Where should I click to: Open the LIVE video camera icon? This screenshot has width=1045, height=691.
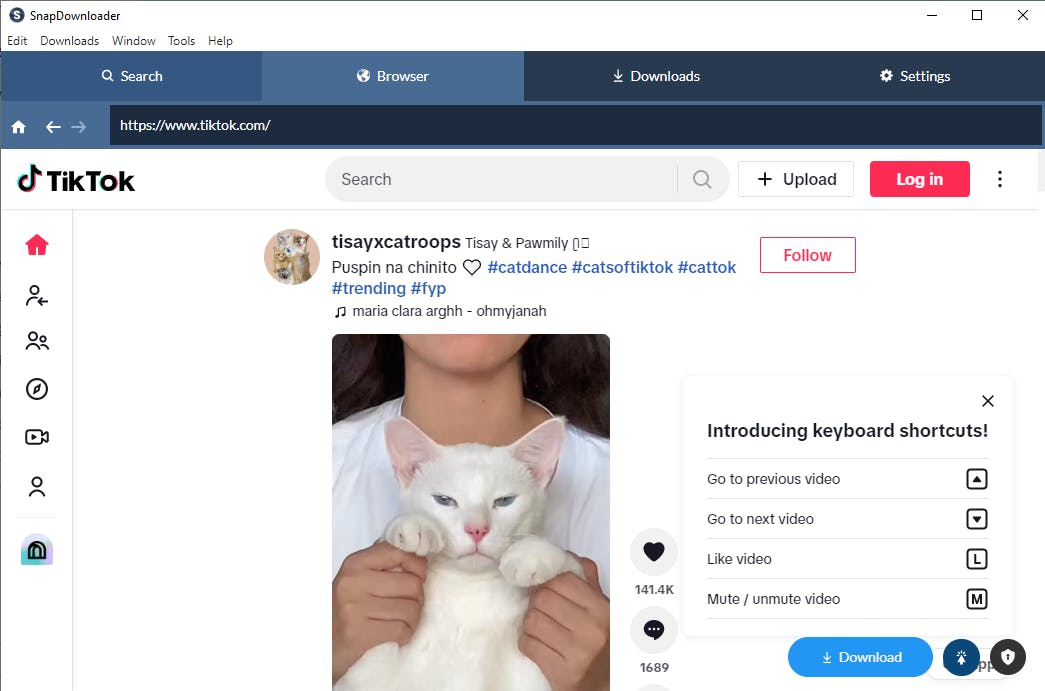pyautogui.click(x=37, y=437)
